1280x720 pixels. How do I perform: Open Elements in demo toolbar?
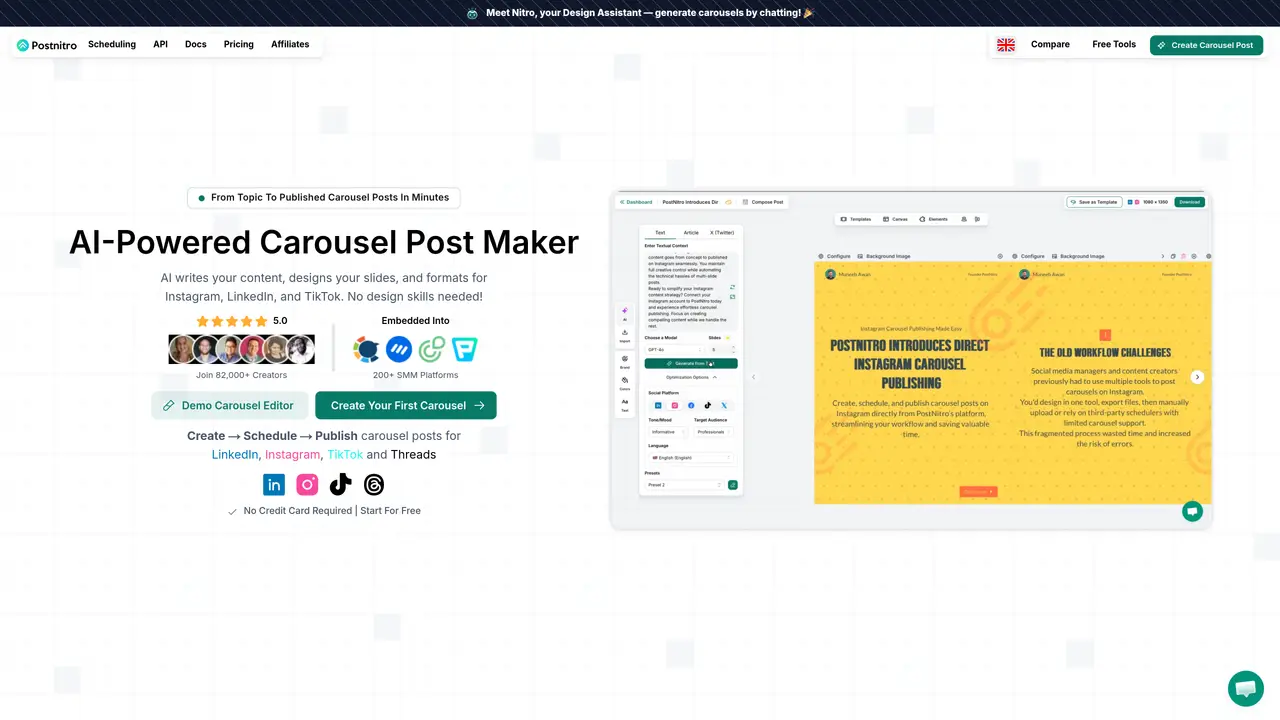933,219
